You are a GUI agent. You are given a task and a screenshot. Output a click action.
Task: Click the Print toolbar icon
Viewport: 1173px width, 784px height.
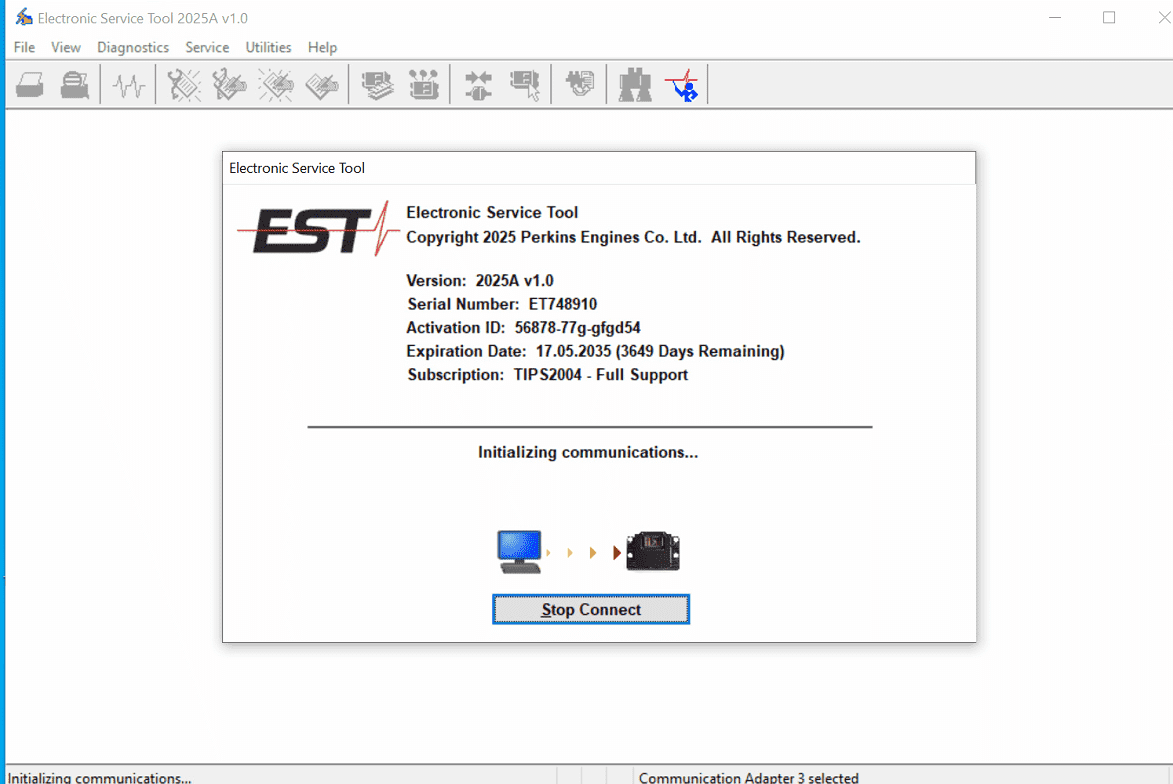tap(30, 85)
